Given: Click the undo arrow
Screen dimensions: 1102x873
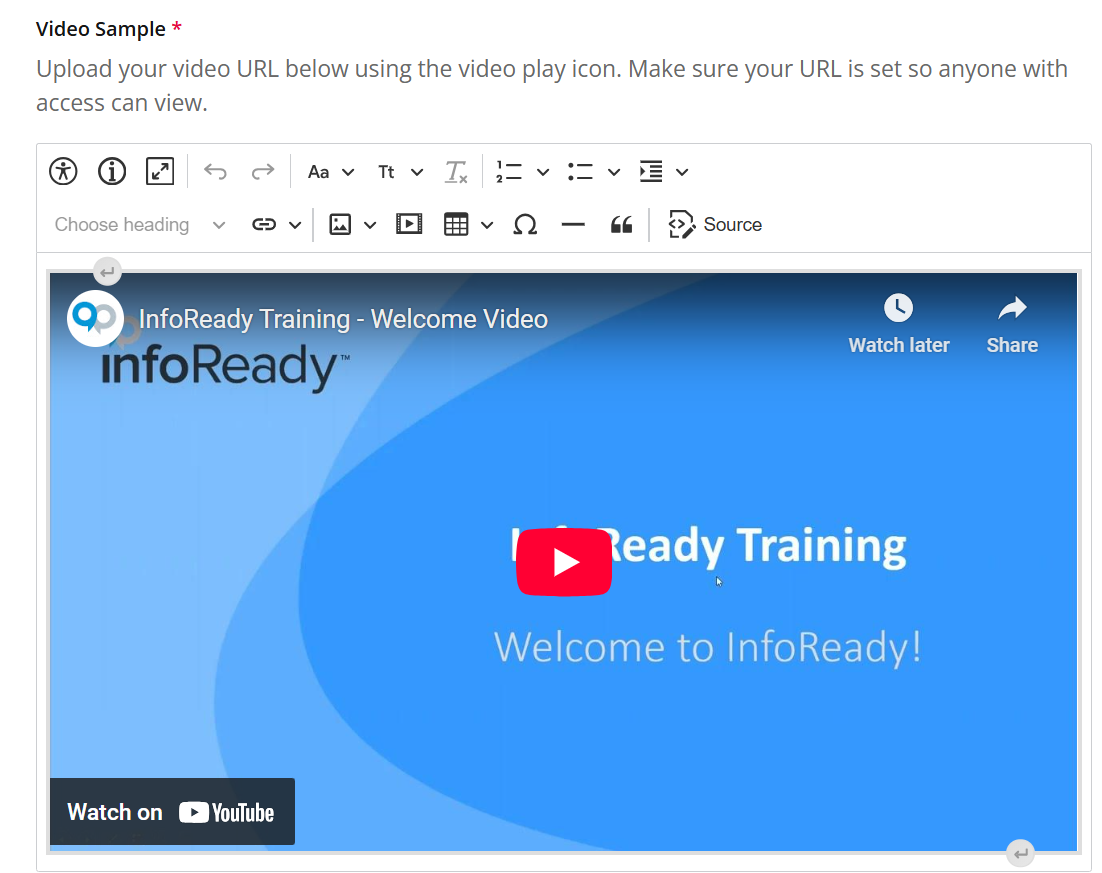Looking at the screenshot, I should tap(215, 172).
